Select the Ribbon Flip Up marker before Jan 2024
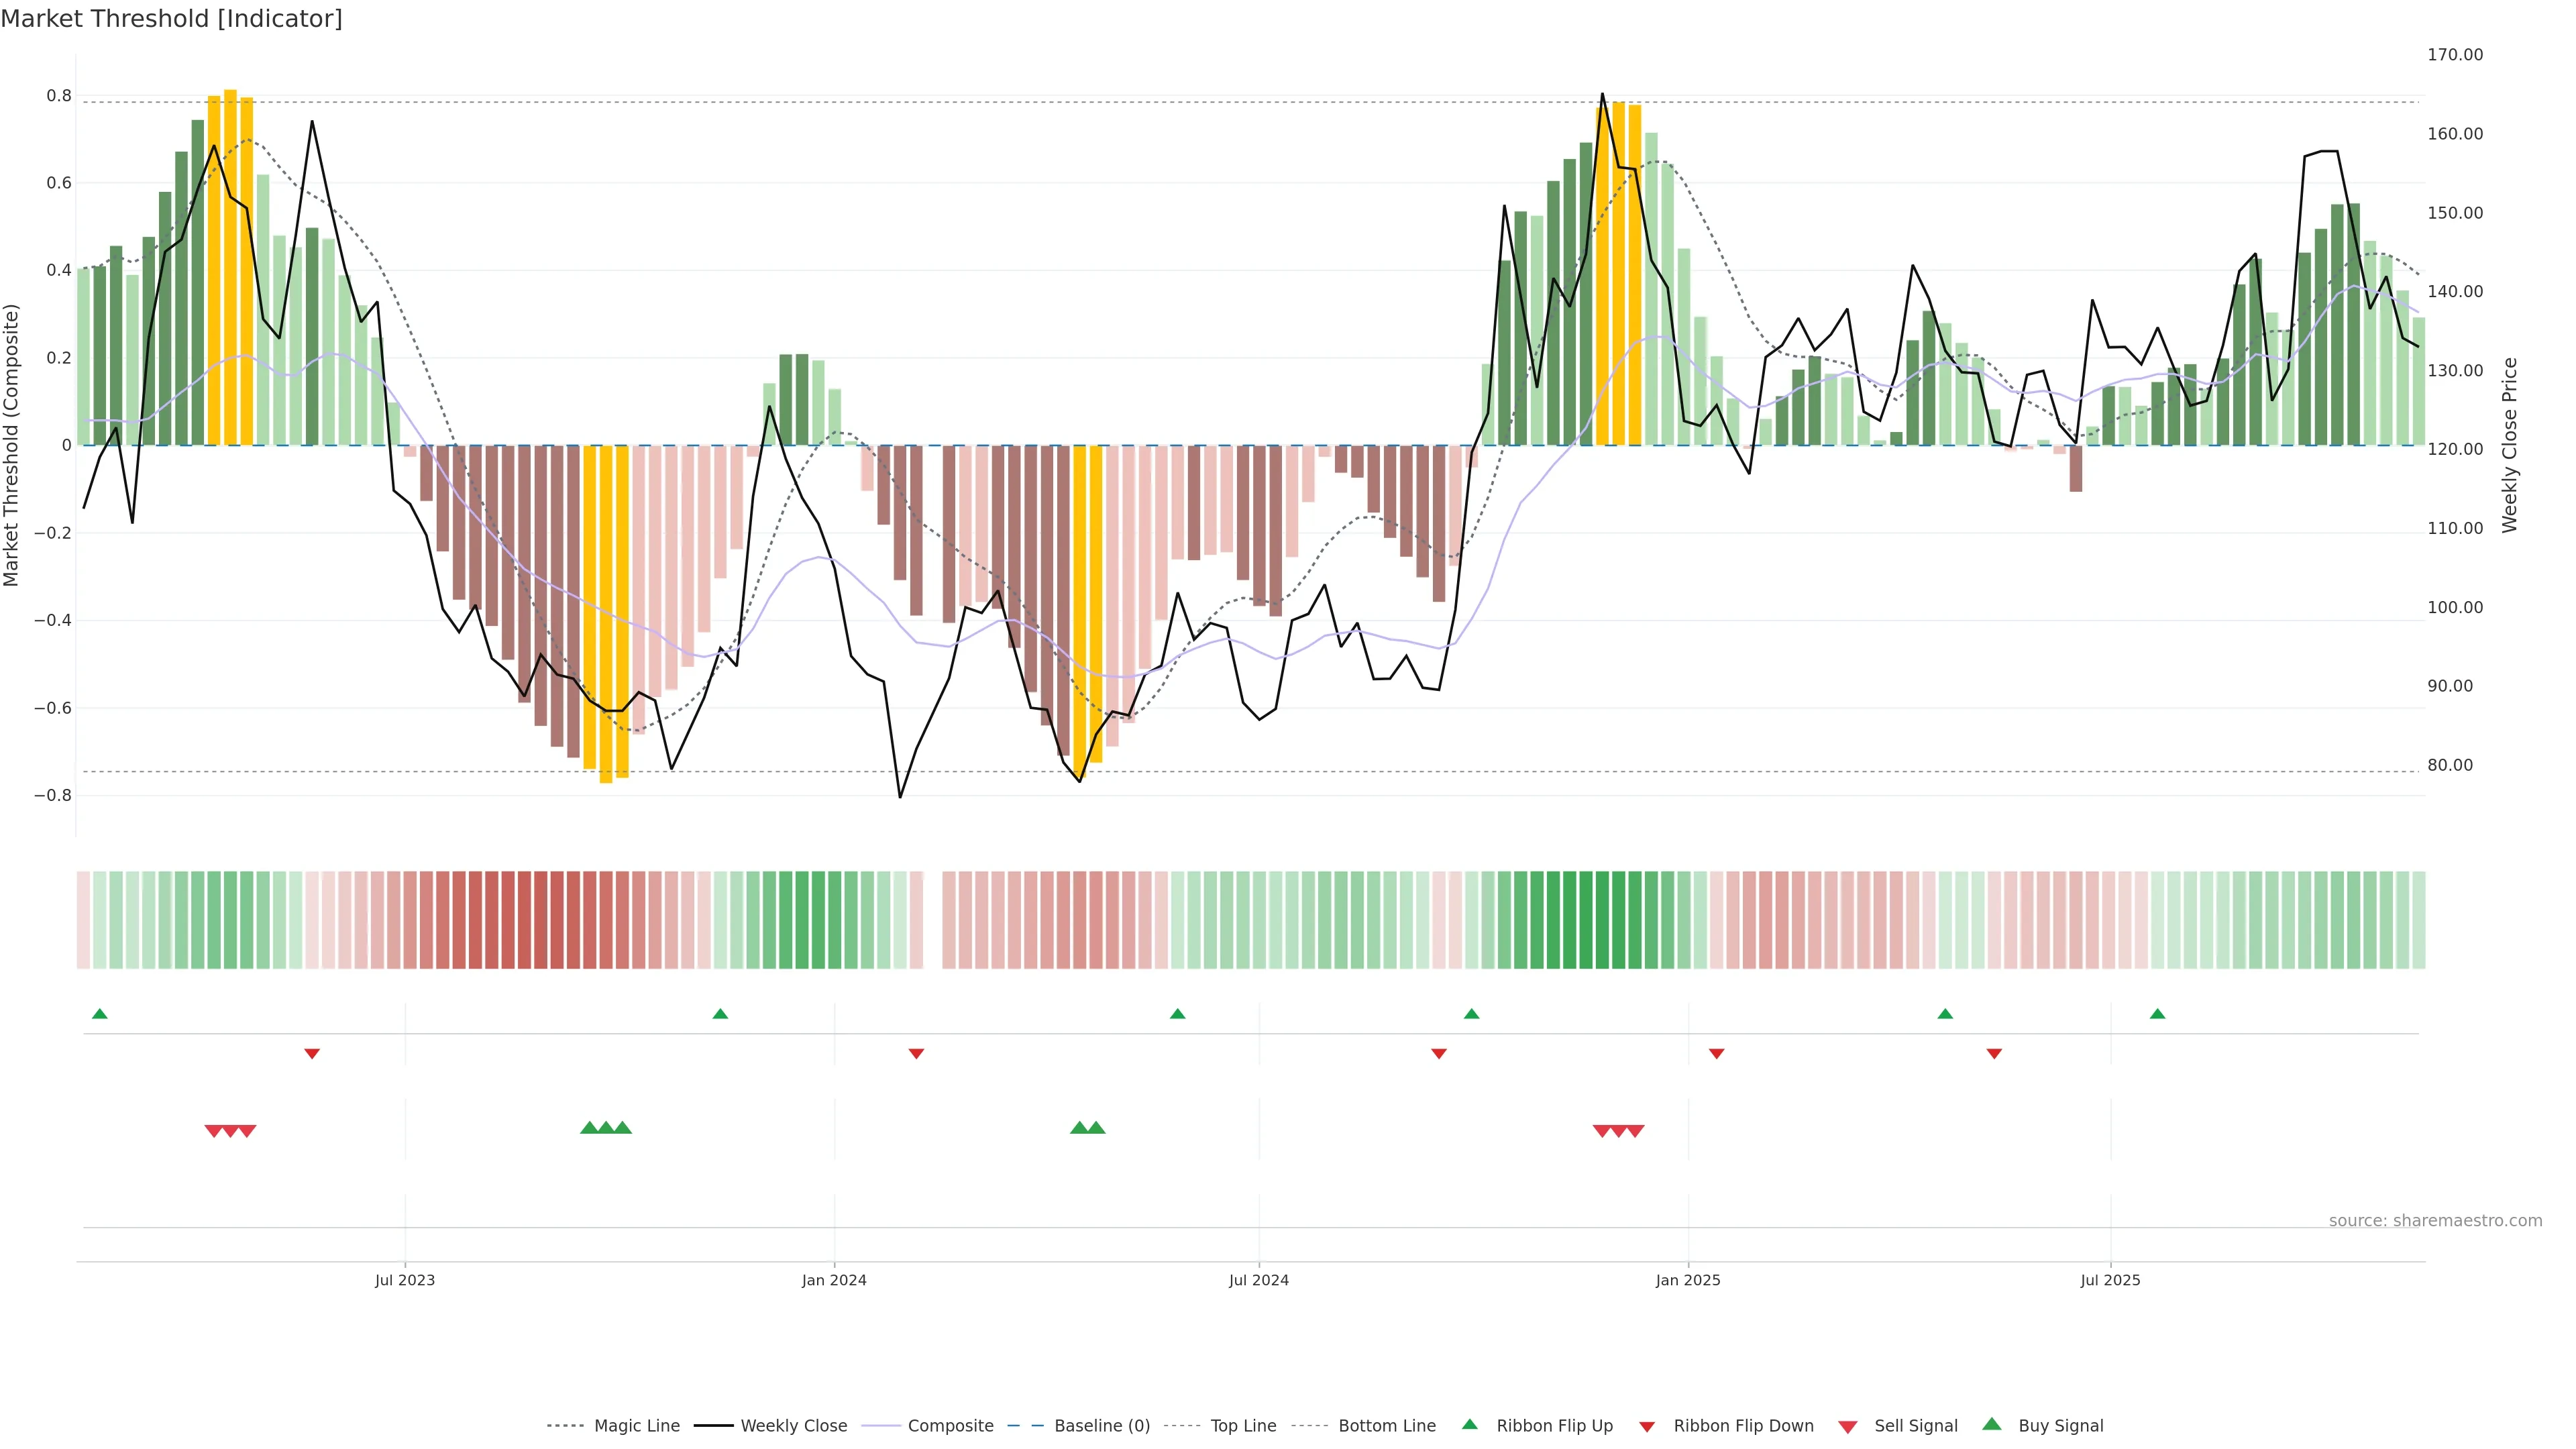2576x1449 pixels. point(720,1014)
